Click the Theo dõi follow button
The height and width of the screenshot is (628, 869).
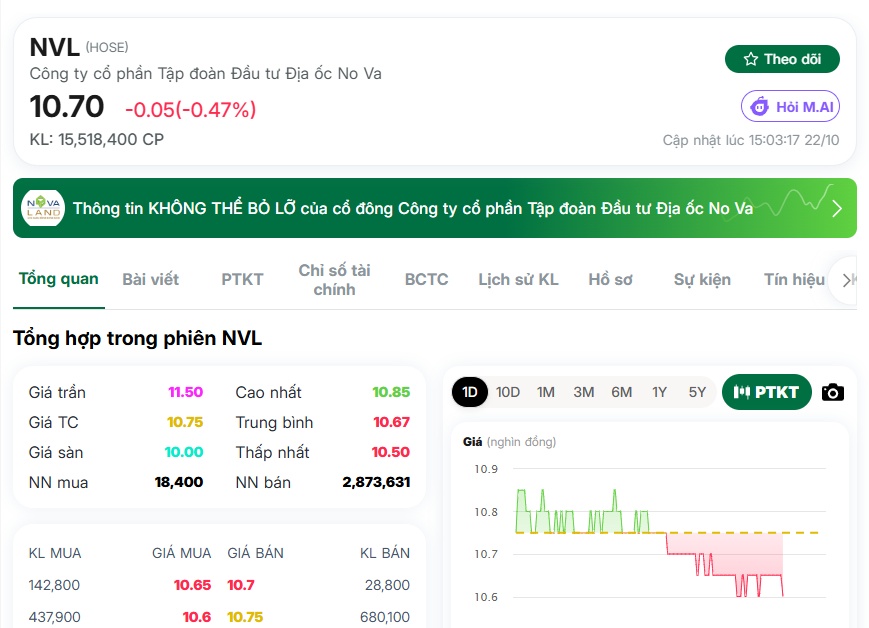(x=782, y=59)
